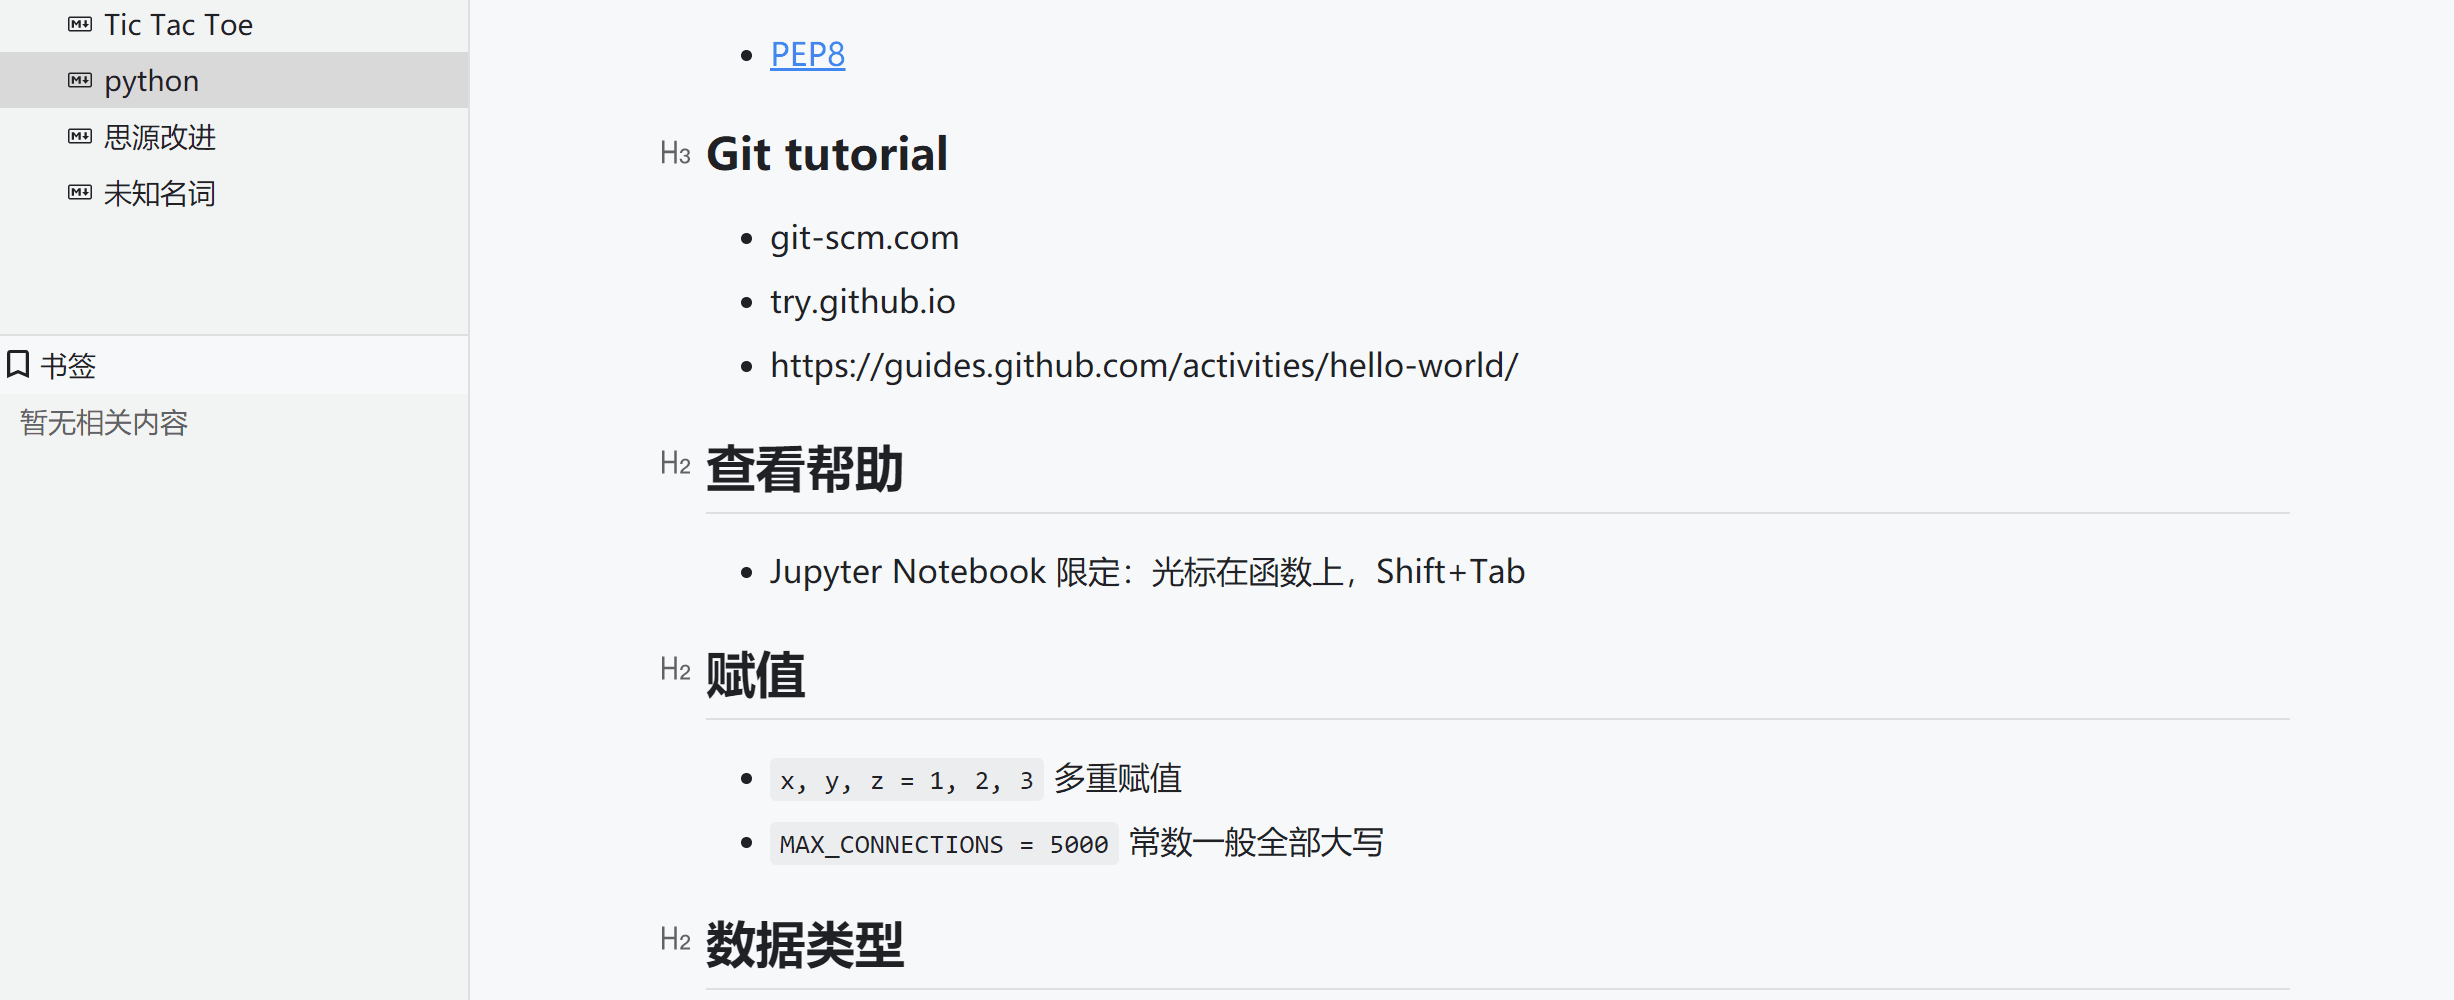Select the python document in sidebar
2454x1000 pixels.
click(x=234, y=80)
